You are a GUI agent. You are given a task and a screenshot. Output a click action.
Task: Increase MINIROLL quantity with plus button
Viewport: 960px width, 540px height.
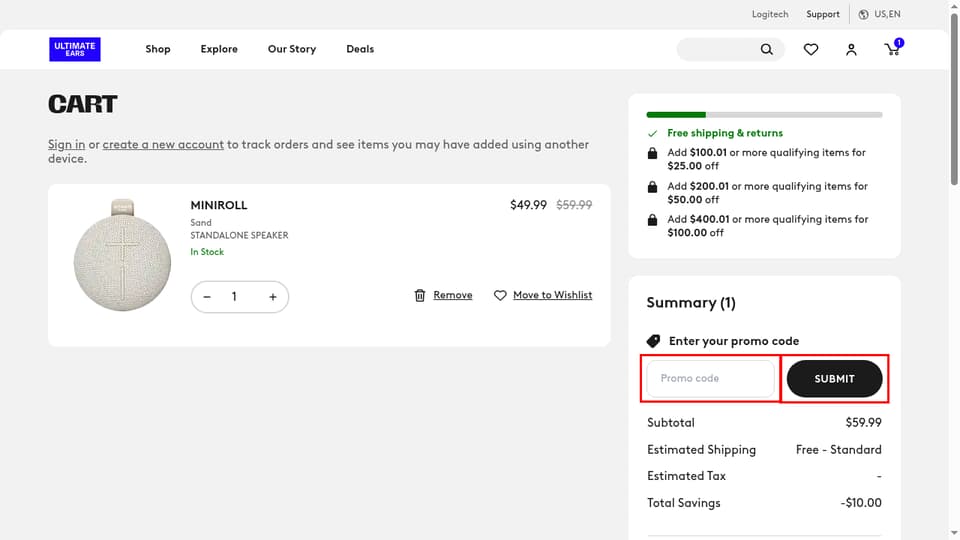(x=273, y=297)
